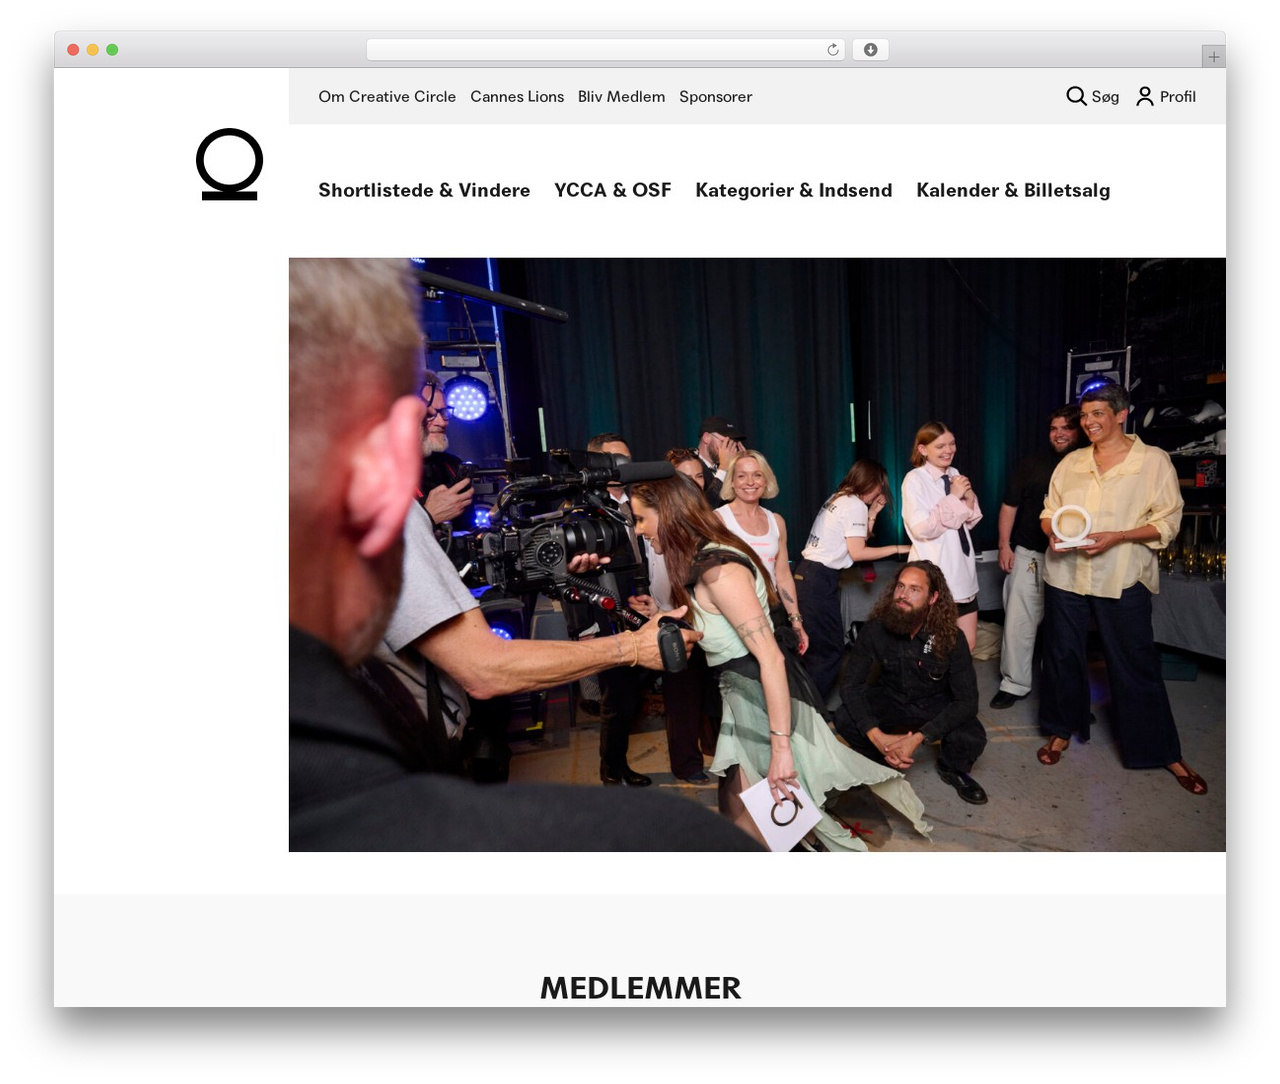The width and height of the screenshot is (1280, 1084).
Task: Click the yellow minimize window dot
Action: [x=92, y=50]
